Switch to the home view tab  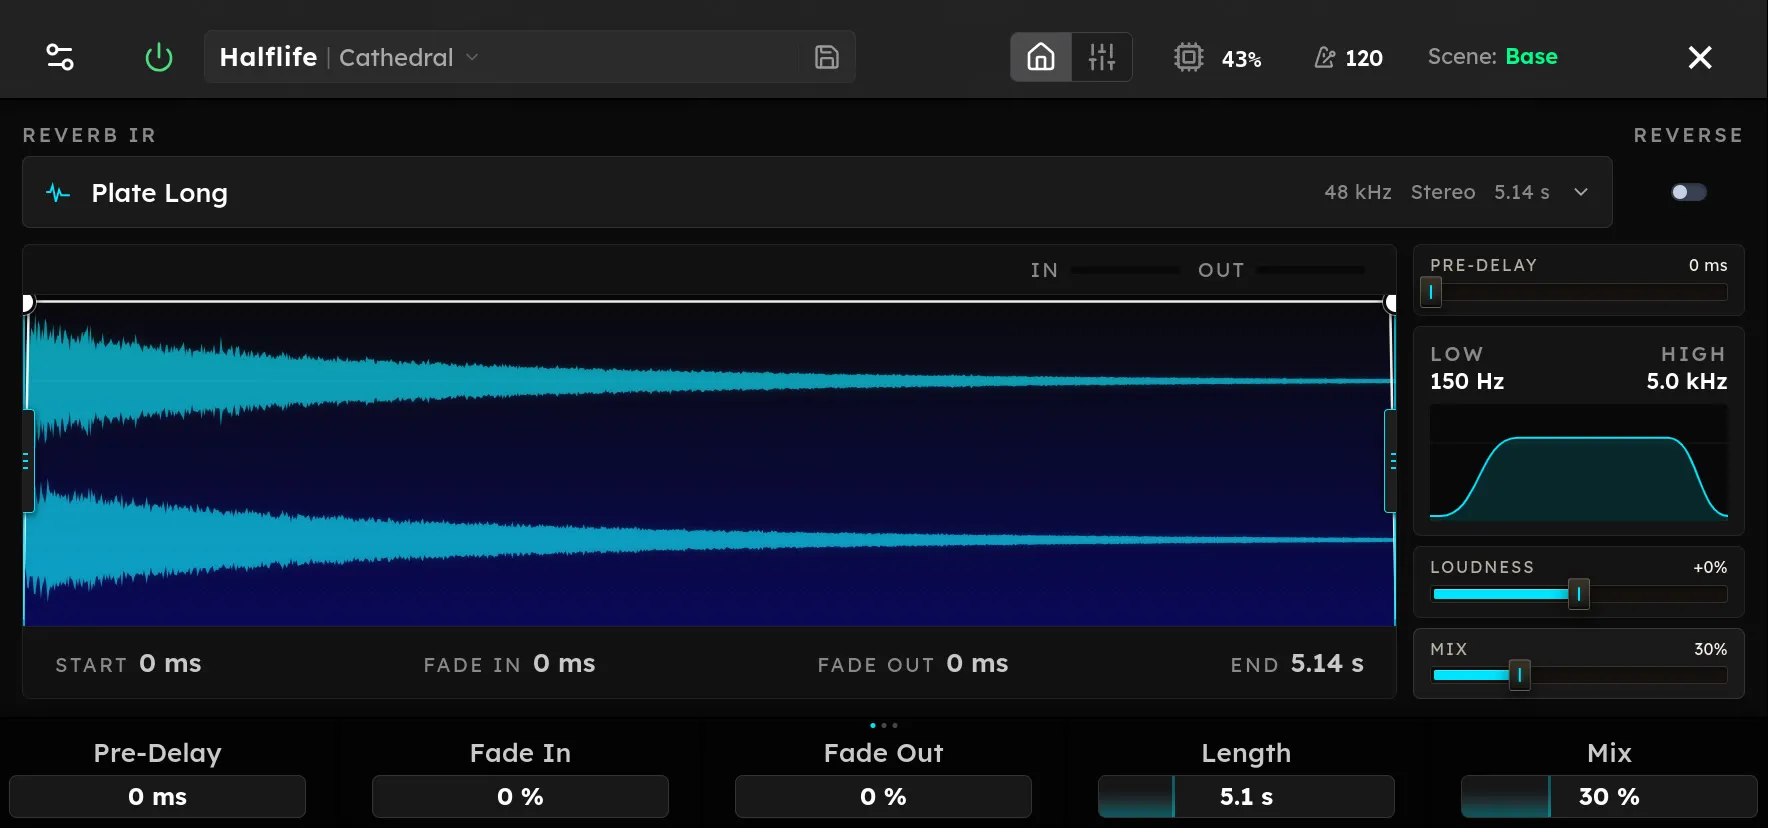pos(1041,57)
